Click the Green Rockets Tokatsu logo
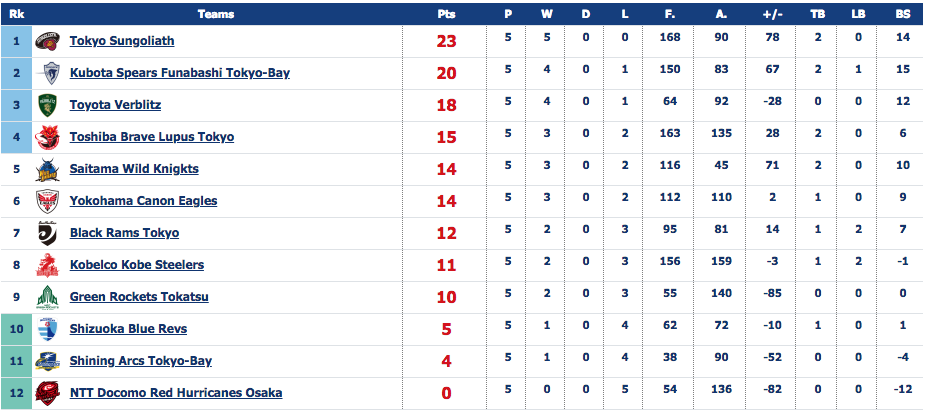The width and height of the screenshot is (928, 414). click(47, 297)
